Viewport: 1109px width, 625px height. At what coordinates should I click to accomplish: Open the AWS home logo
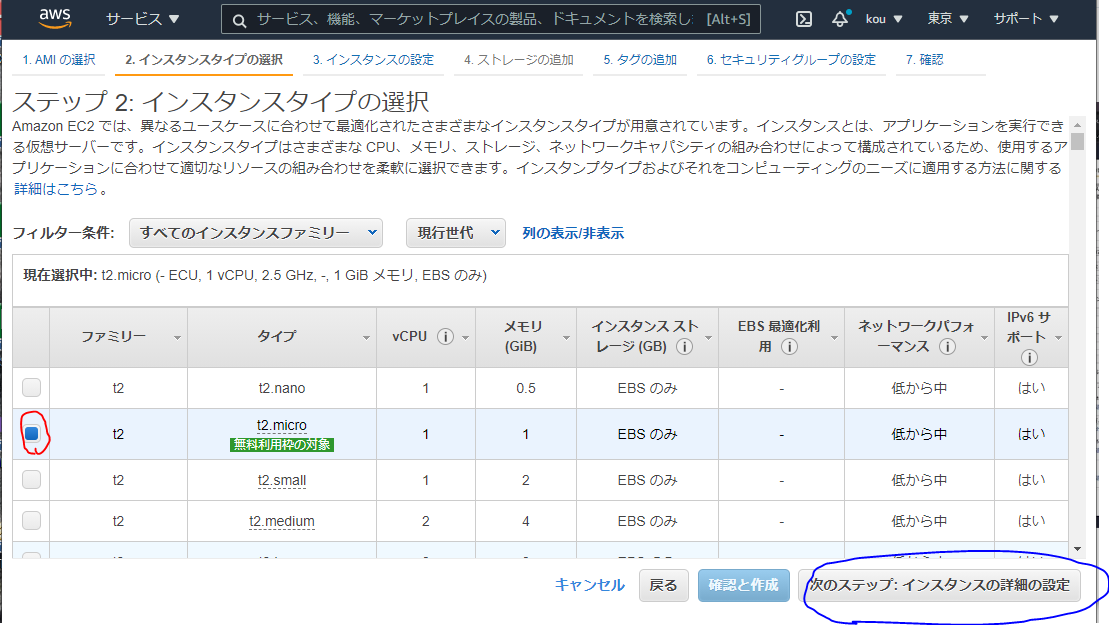pyautogui.click(x=54, y=18)
